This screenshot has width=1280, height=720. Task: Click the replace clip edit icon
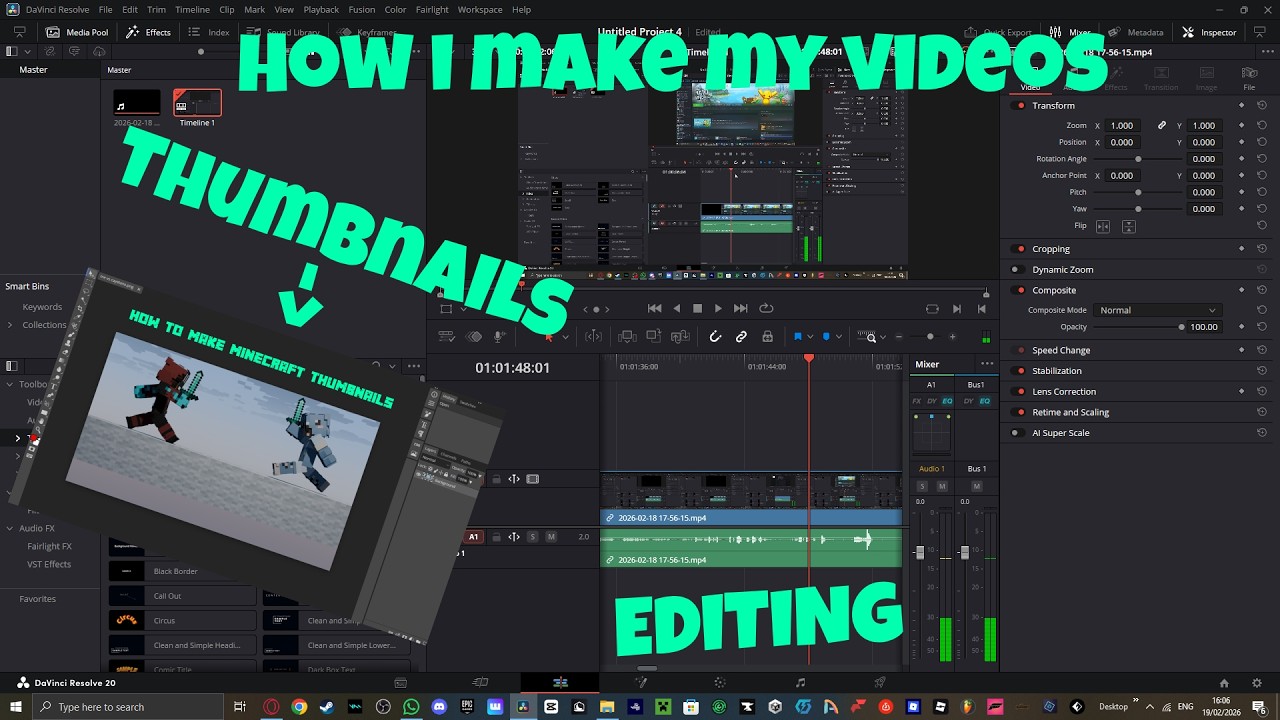[x=680, y=337]
